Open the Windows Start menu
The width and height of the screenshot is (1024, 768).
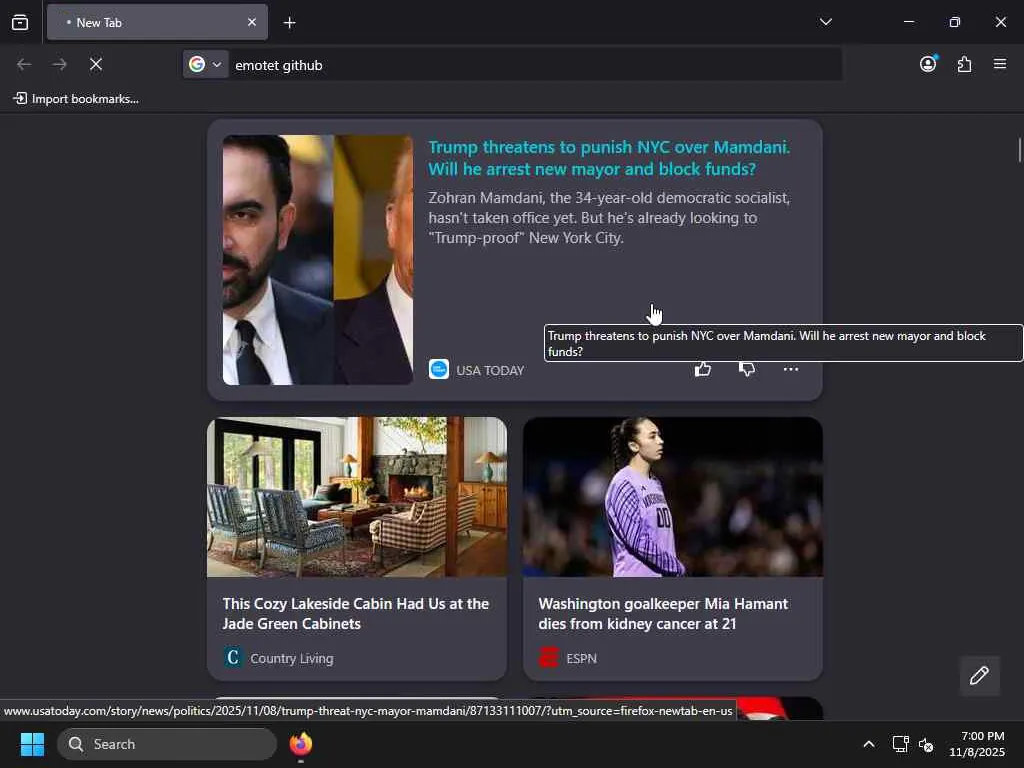(x=32, y=744)
